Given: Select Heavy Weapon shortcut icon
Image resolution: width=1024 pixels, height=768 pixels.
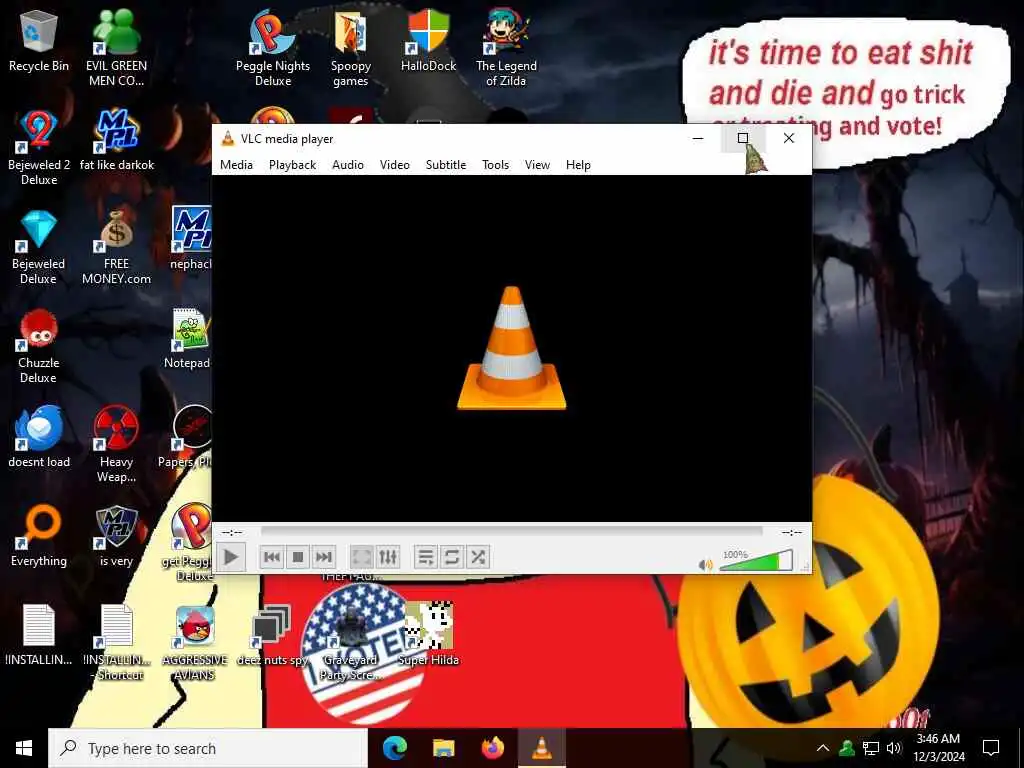Looking at the screenshot, I should (x=116, y=444).
